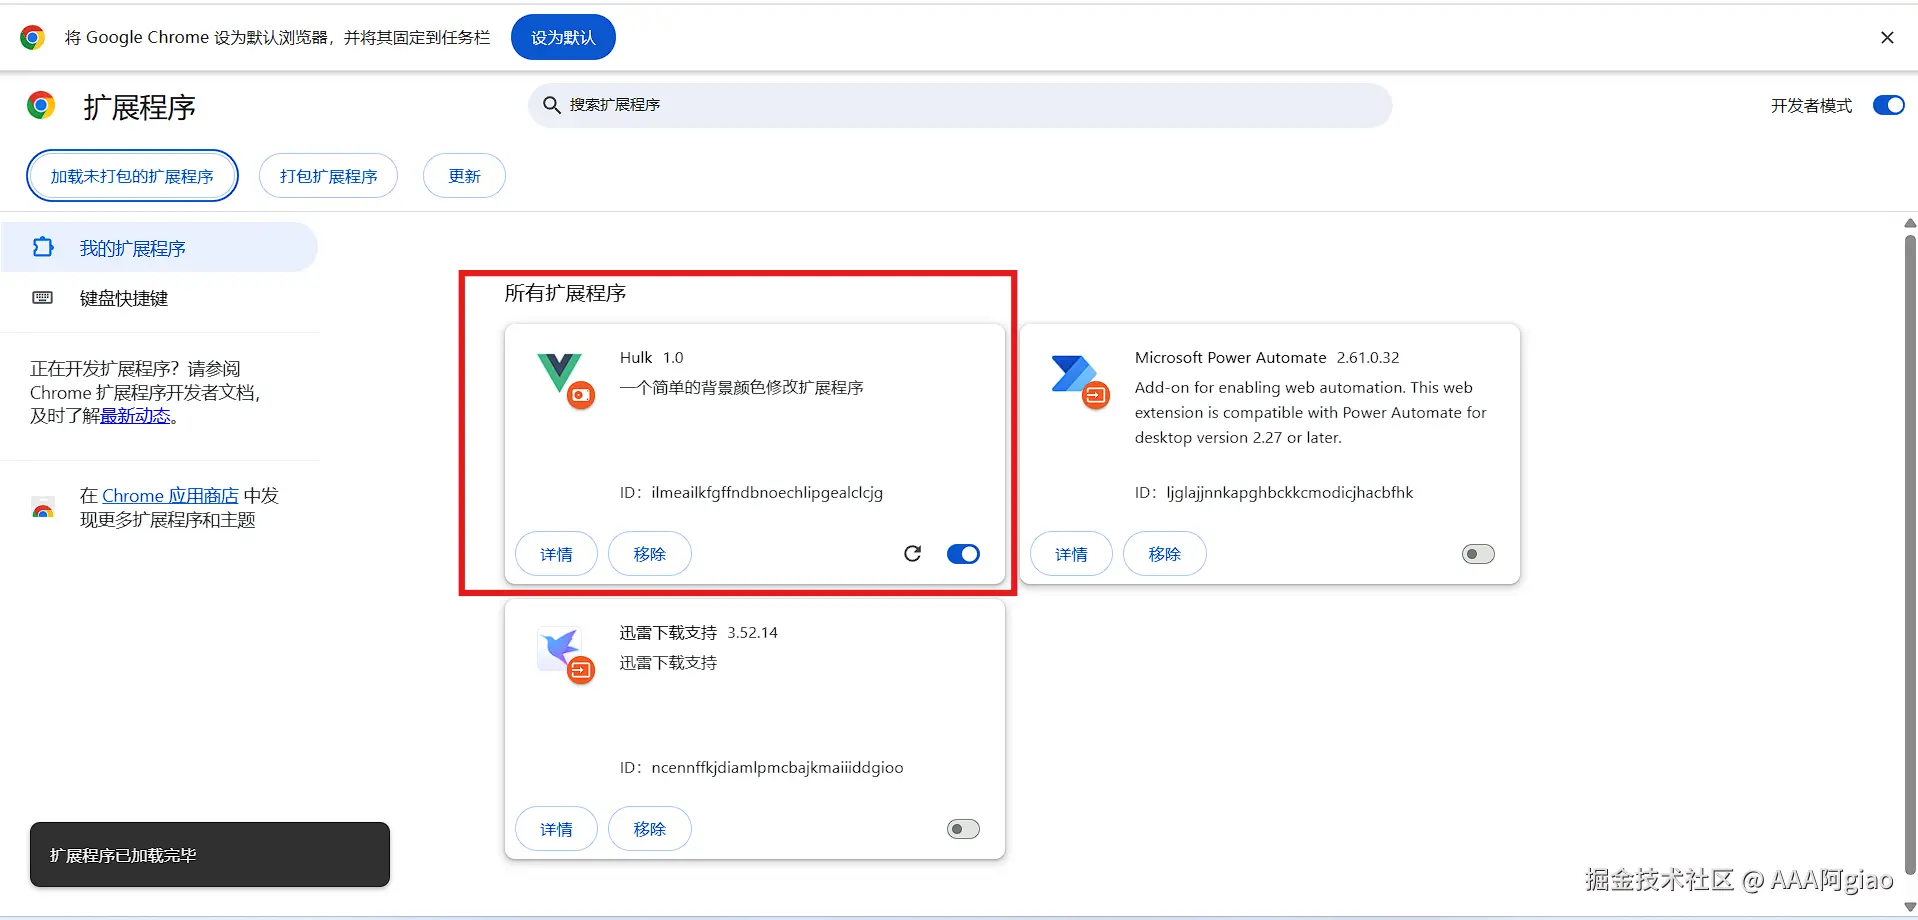The width and height of the screenshot is (1918, 920).
Task: Click the 所有扩展程序 heading
Action: pos(565,293)
